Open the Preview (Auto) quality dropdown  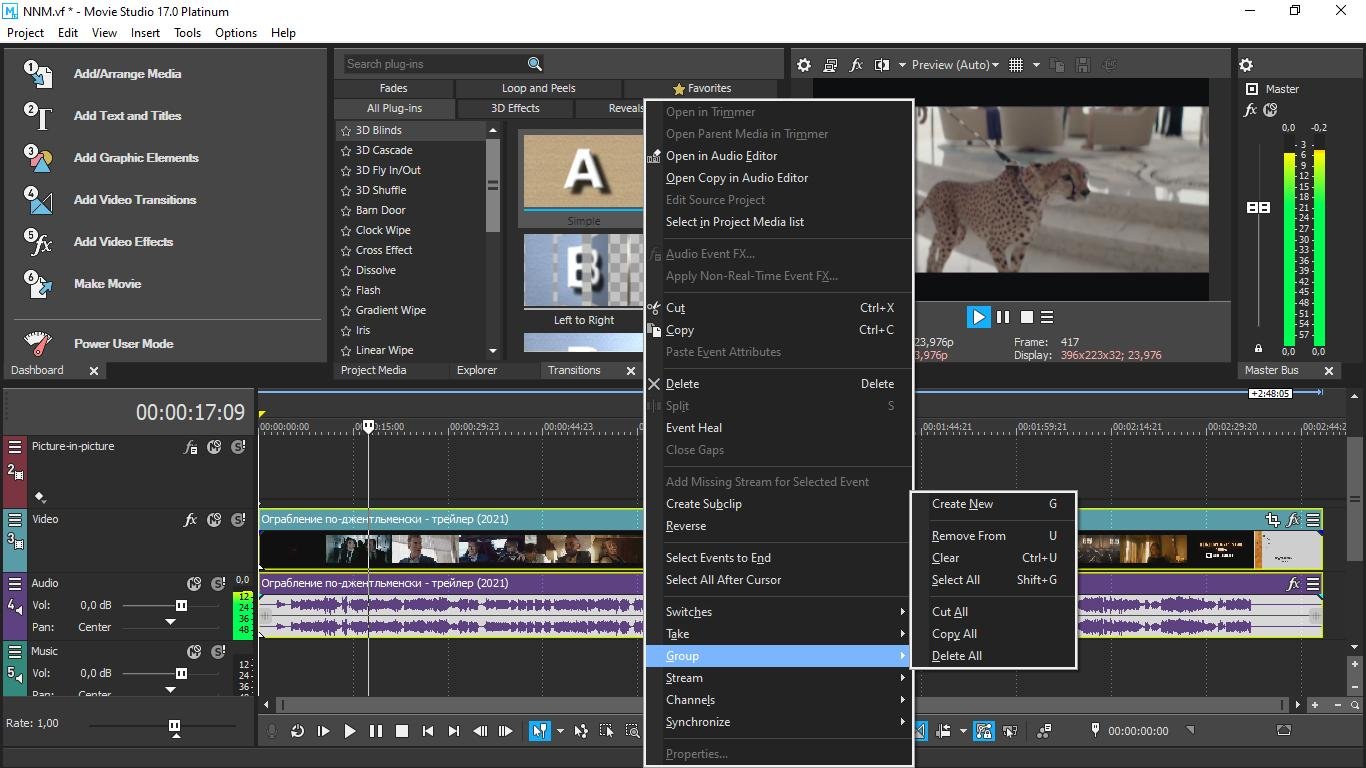[x=954, y=65]
